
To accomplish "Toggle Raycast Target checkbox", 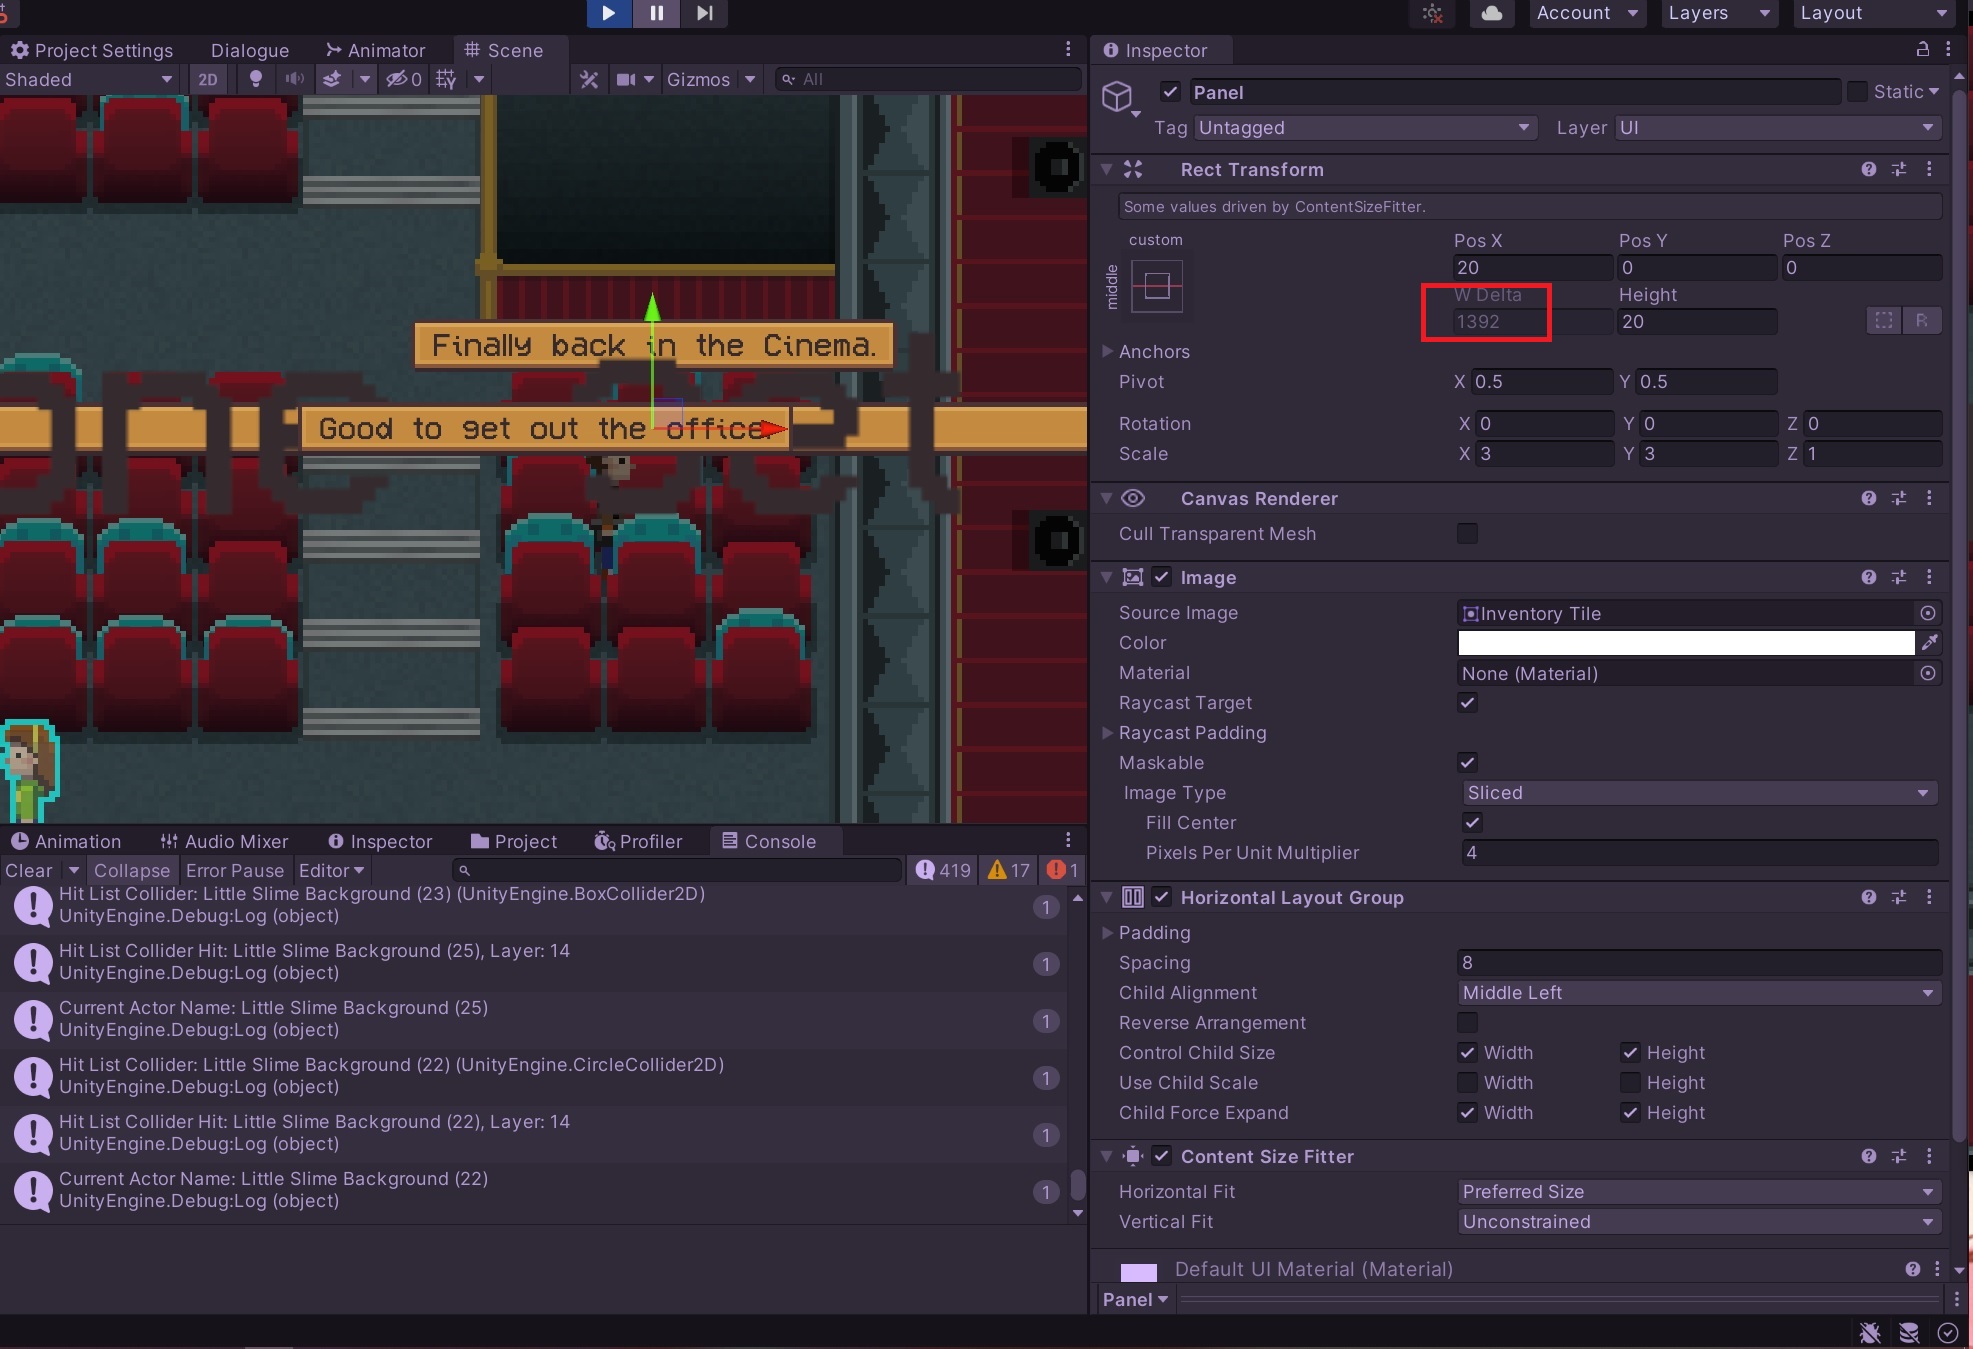I will pos(1466,701).
